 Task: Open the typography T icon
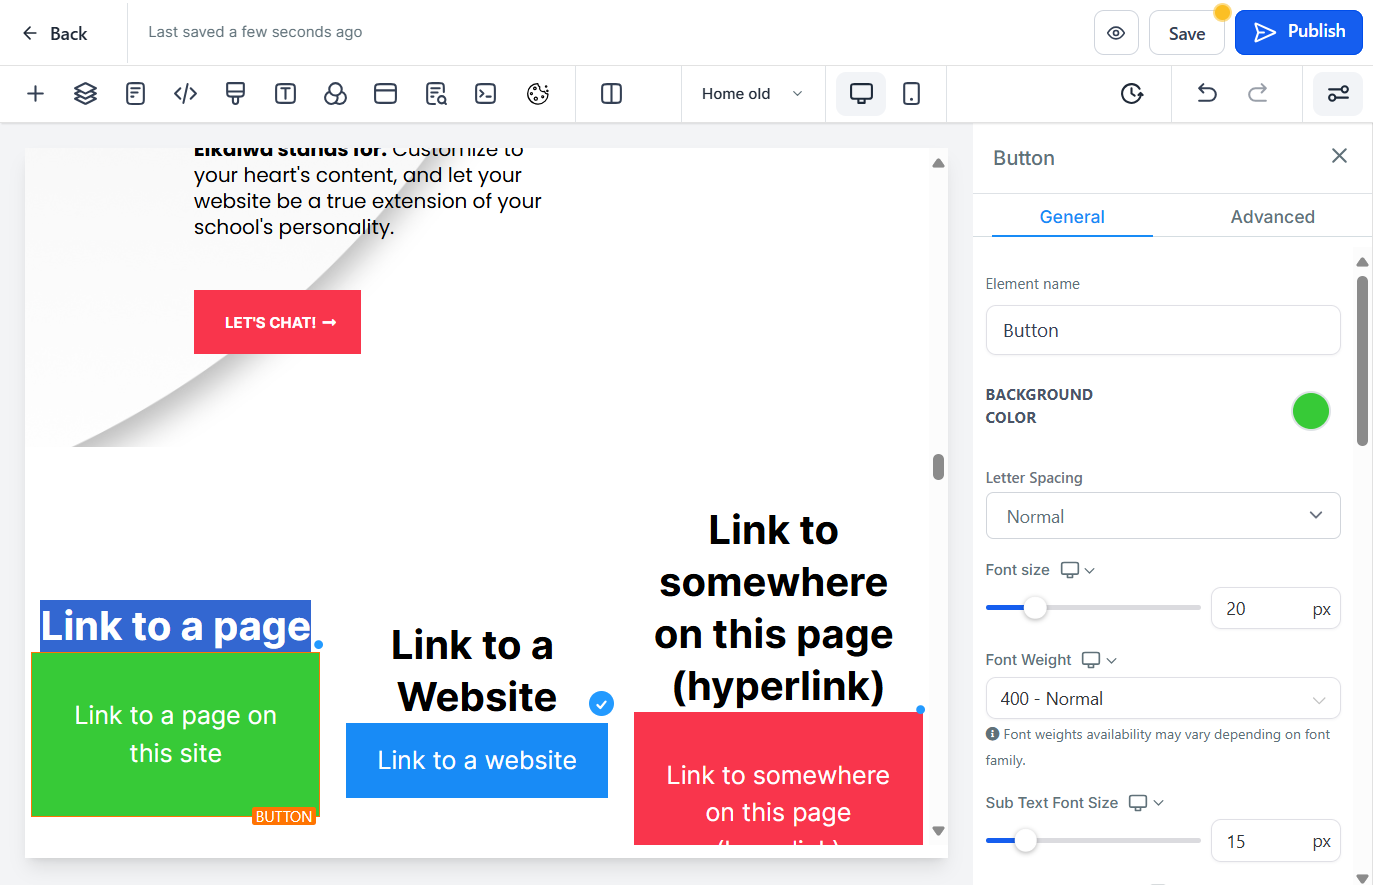point(285,94)
